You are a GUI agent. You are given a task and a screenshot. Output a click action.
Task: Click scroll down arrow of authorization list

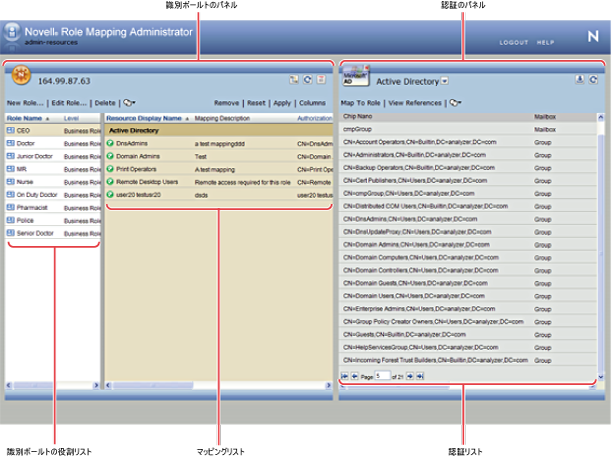(601, 377)
